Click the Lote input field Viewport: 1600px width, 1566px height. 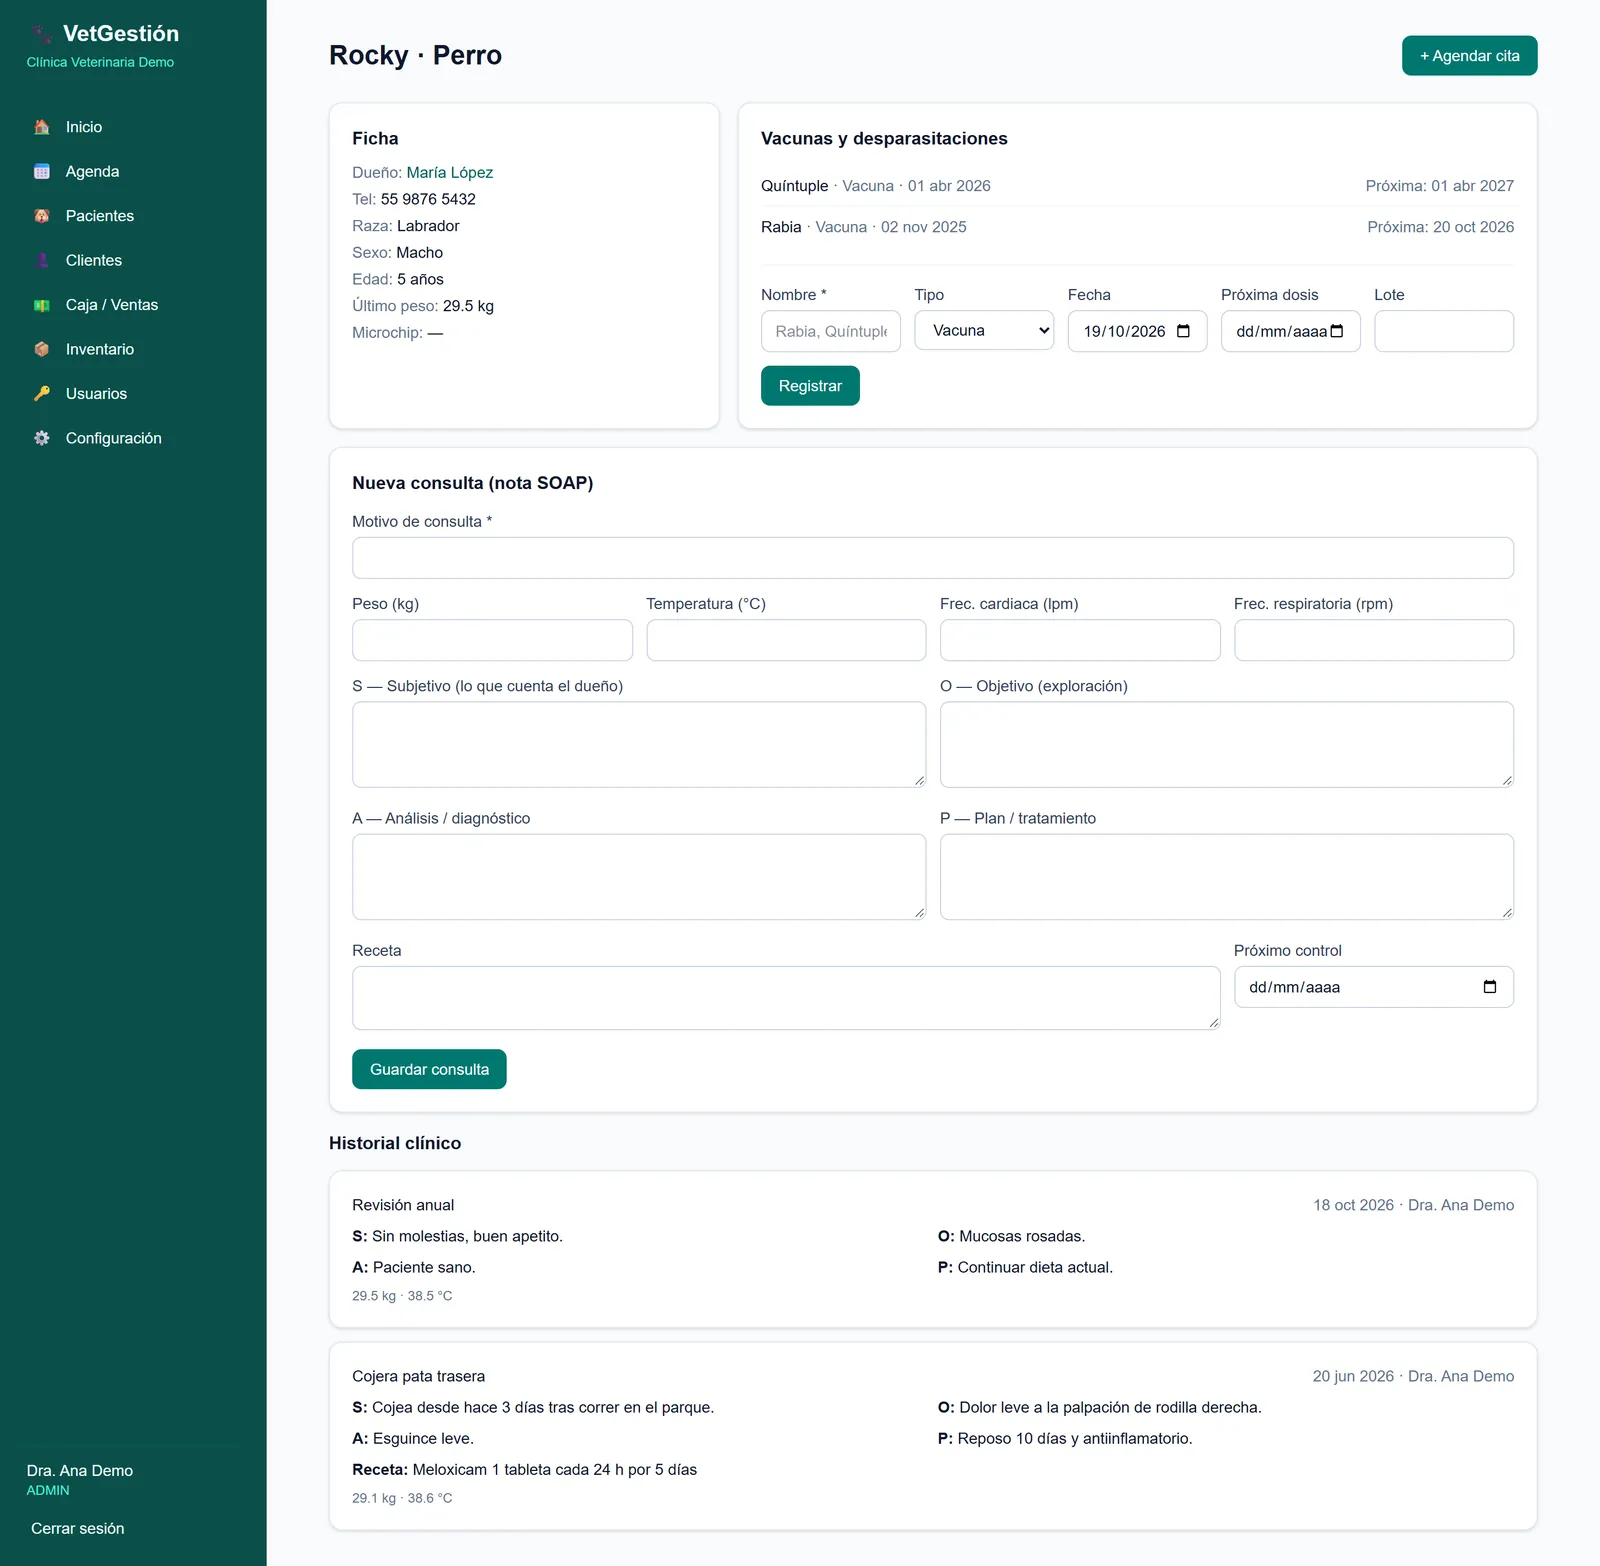(x=1444, y=331)
